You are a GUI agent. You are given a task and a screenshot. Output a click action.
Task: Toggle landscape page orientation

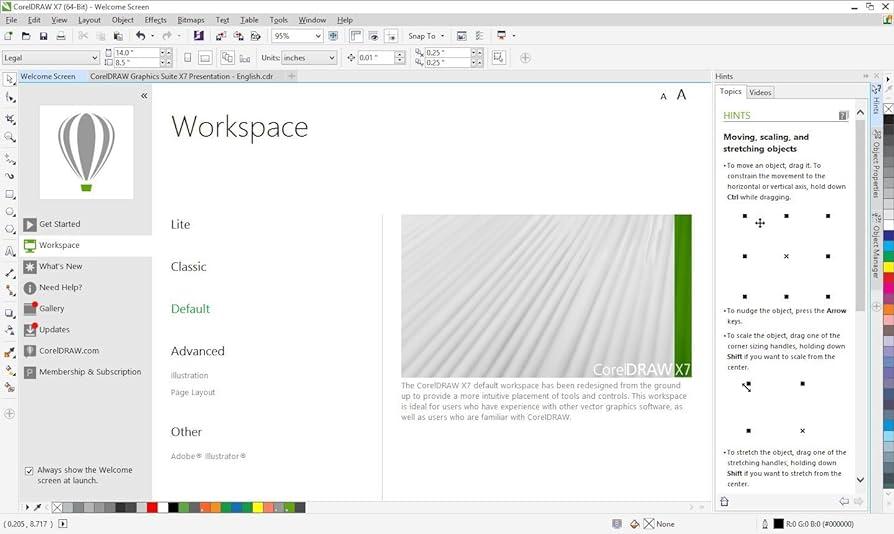(x=205, y=58)
